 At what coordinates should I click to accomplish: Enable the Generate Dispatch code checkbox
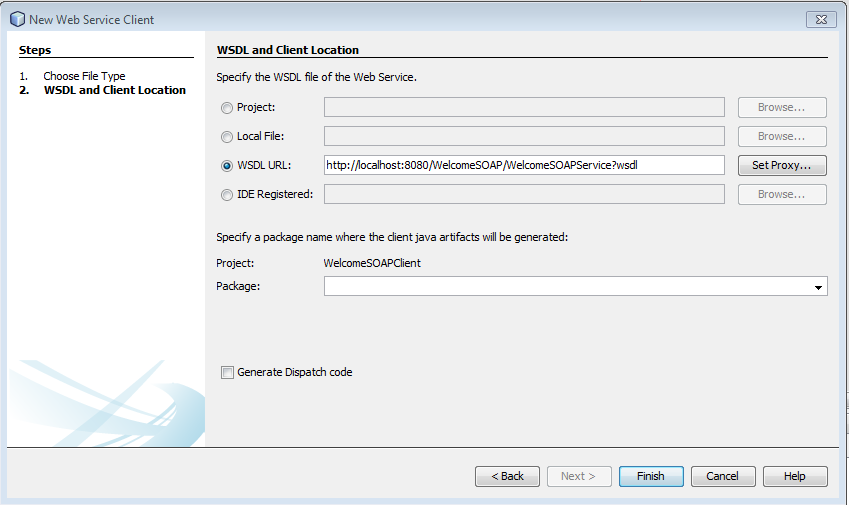coord(228,373)
